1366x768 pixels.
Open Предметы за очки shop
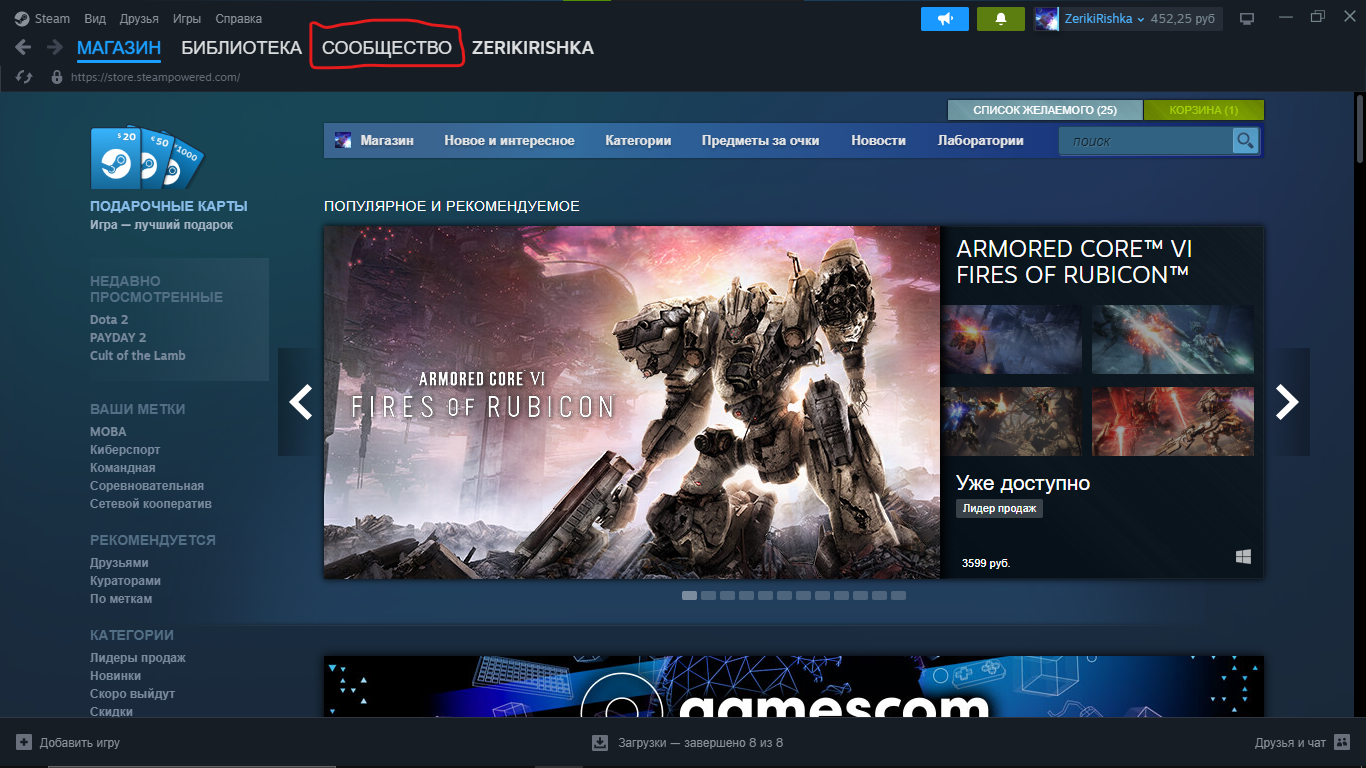click(x=761, y=141)
